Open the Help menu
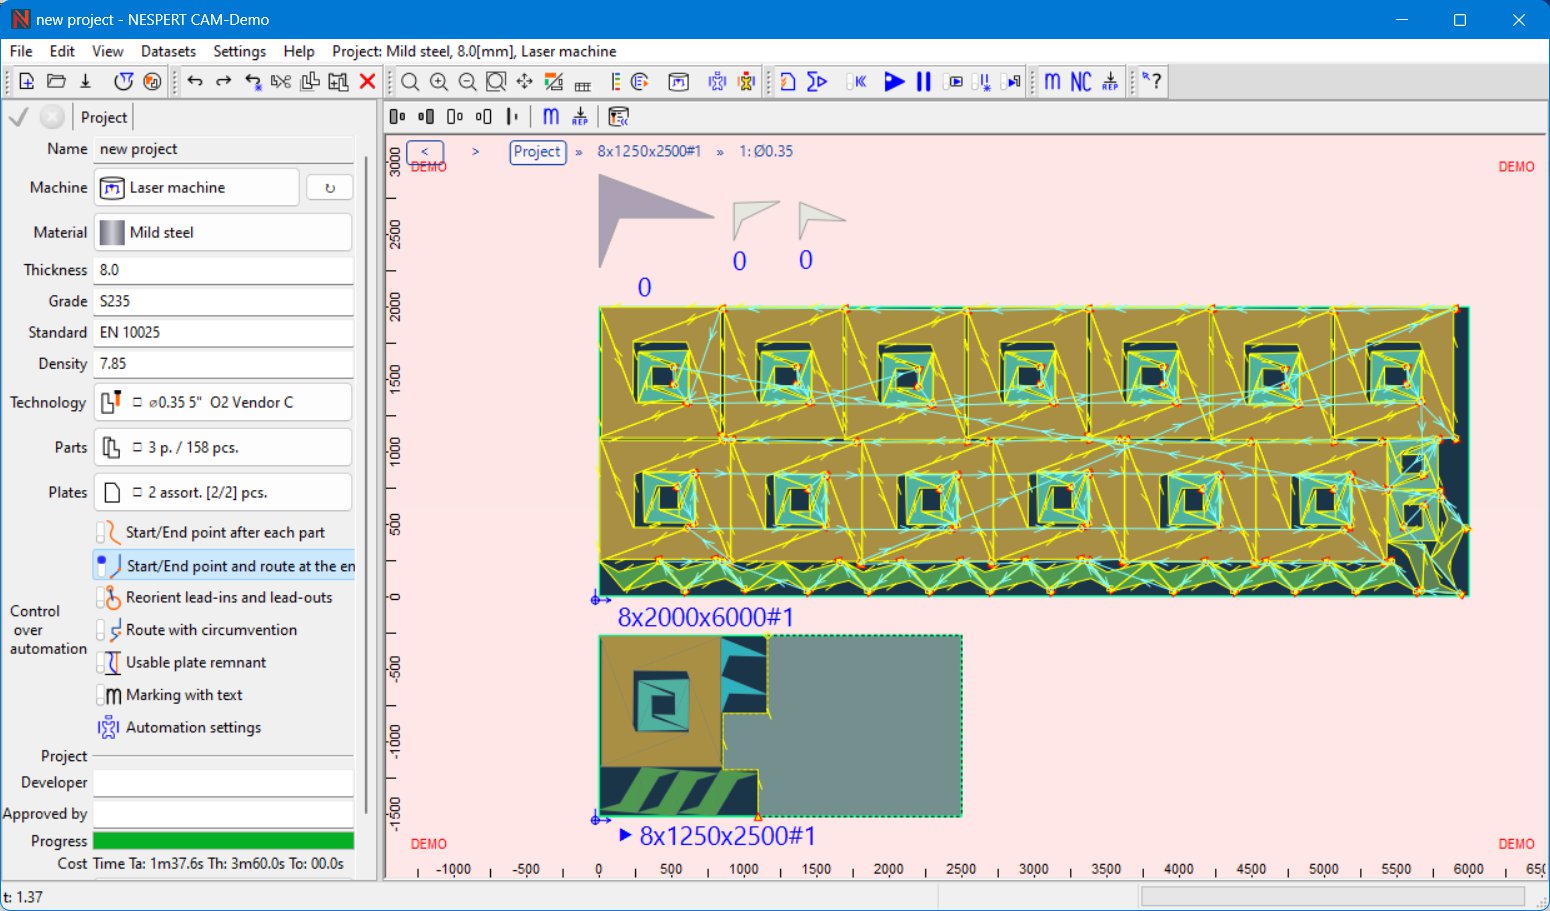Viewport: 1550px width, 911px height. [298, 51]
